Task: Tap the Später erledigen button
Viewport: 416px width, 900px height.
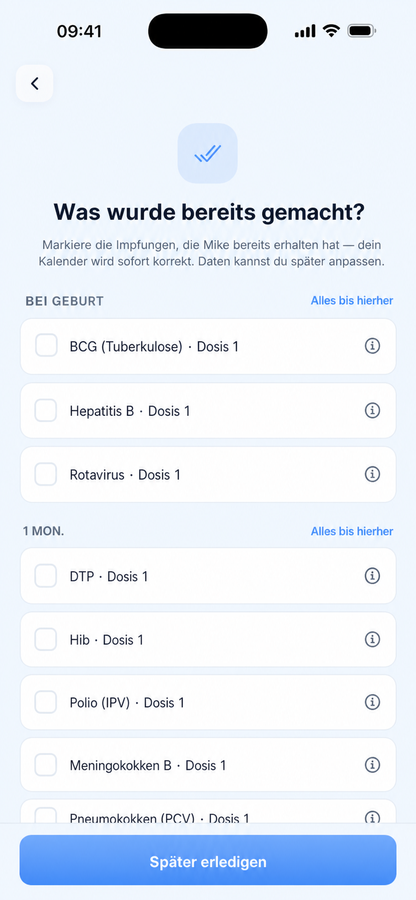Action: coord(208,860)
